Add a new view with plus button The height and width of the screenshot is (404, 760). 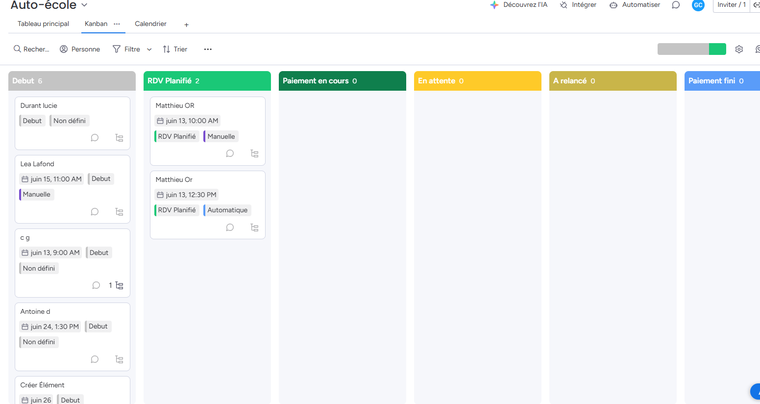[x=186, y=24]
